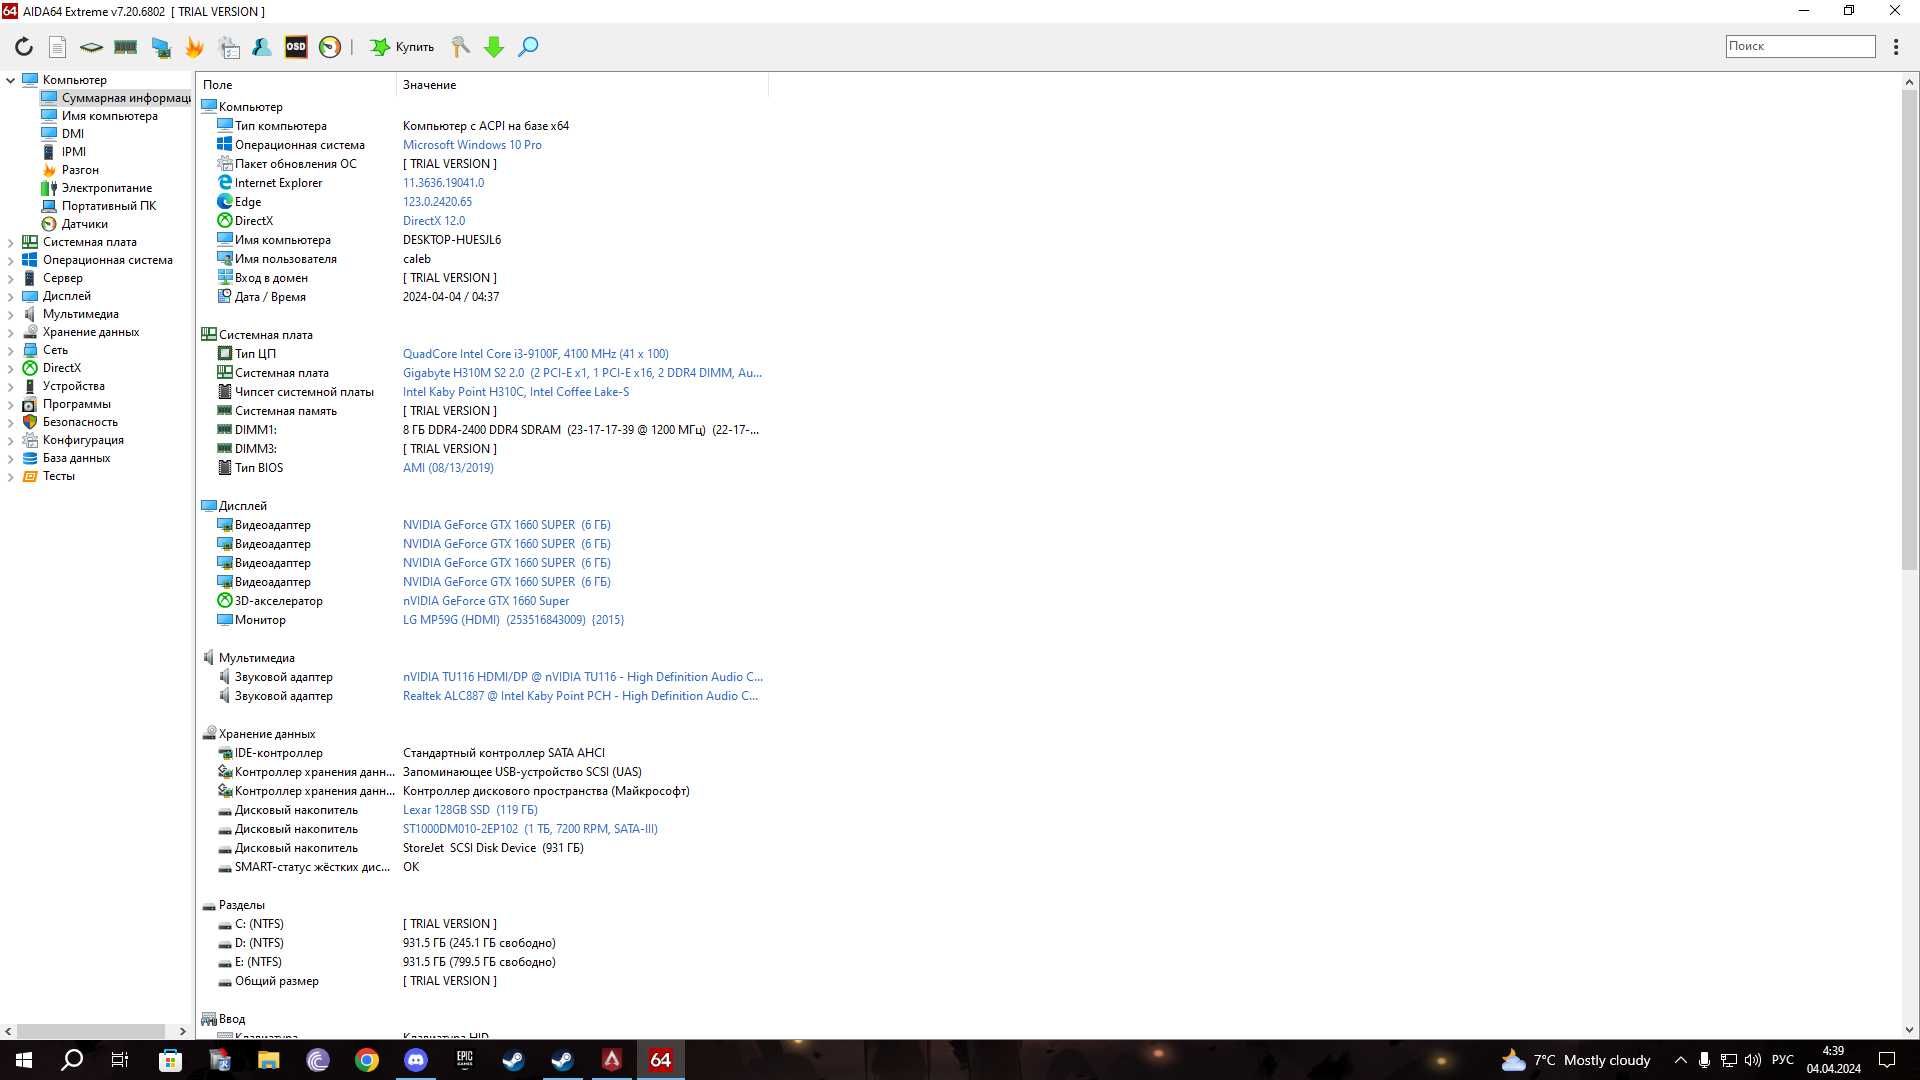
Task: Open the Intel Kaby Point H310C chipset link
Action: [x=516, y=392]
